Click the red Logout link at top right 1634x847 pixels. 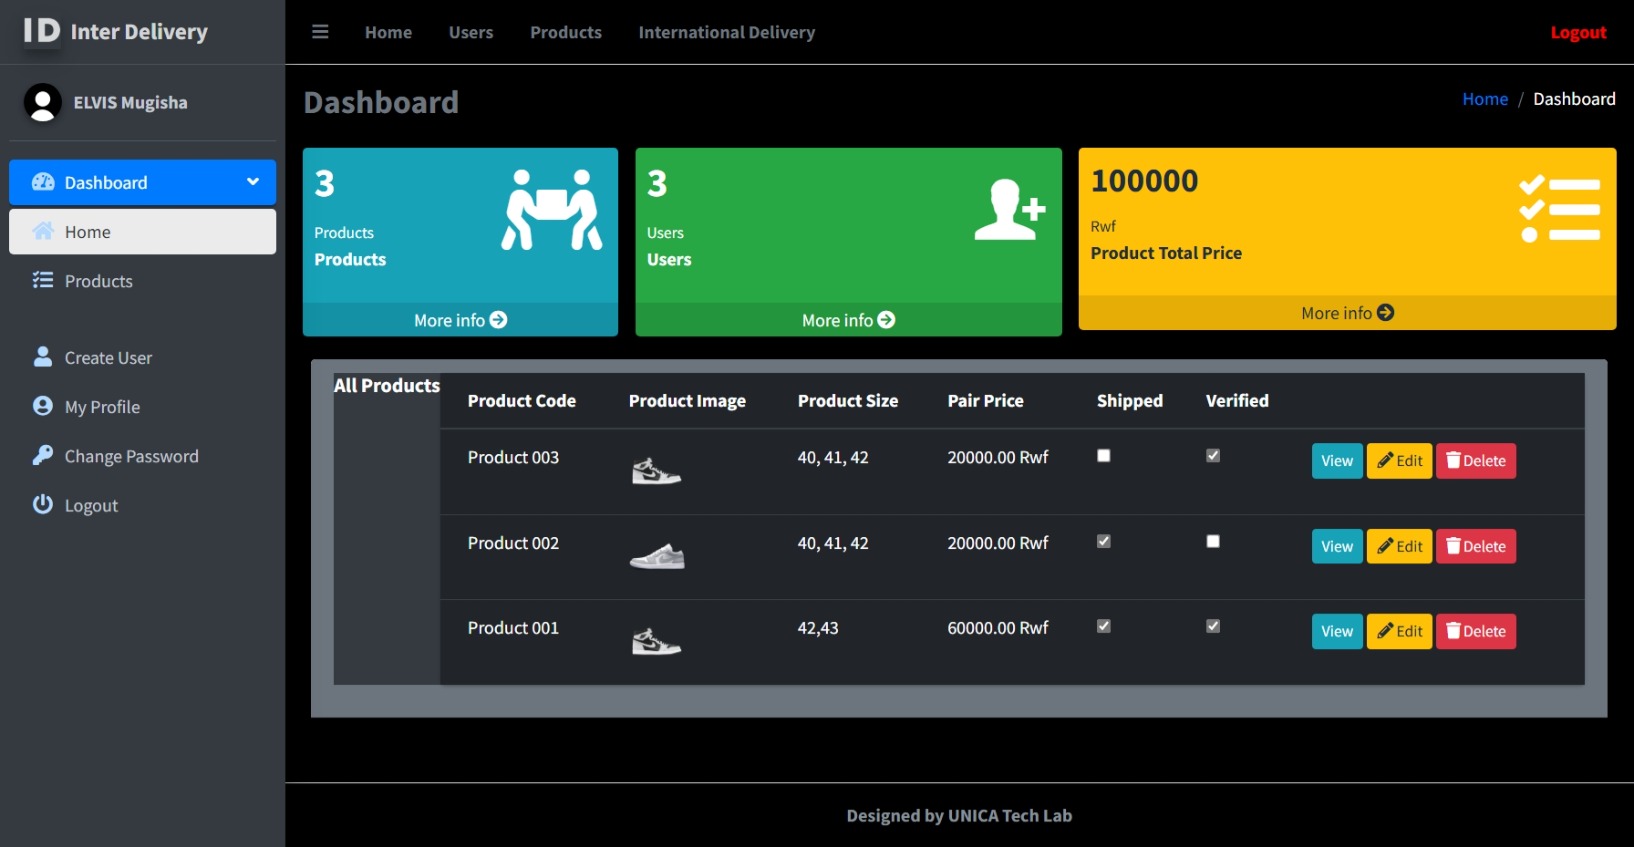click(x=1578, y=32)
